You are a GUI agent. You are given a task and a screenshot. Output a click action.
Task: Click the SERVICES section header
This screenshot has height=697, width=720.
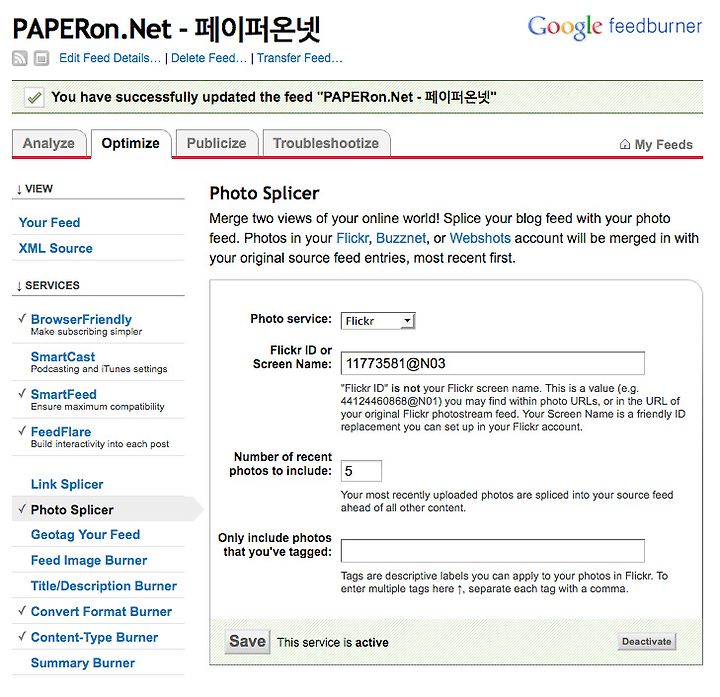(48, 286)
